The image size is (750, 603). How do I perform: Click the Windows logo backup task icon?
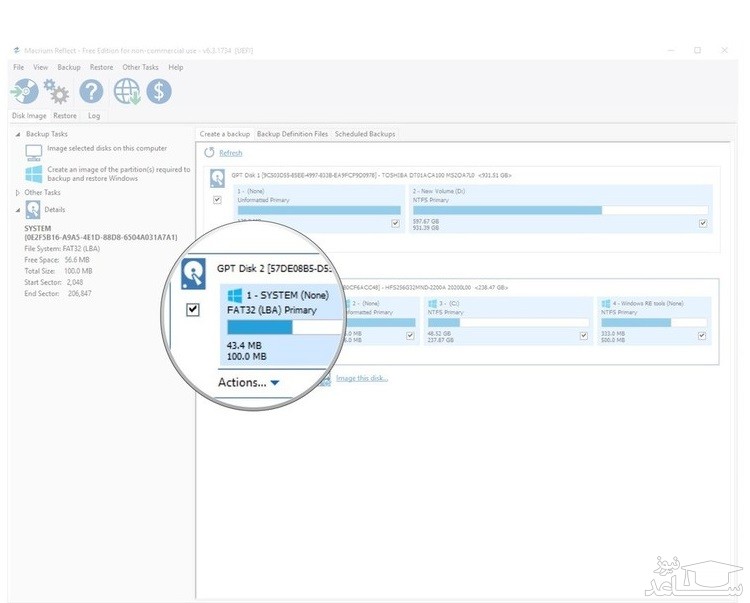click(x=34, y=173)
